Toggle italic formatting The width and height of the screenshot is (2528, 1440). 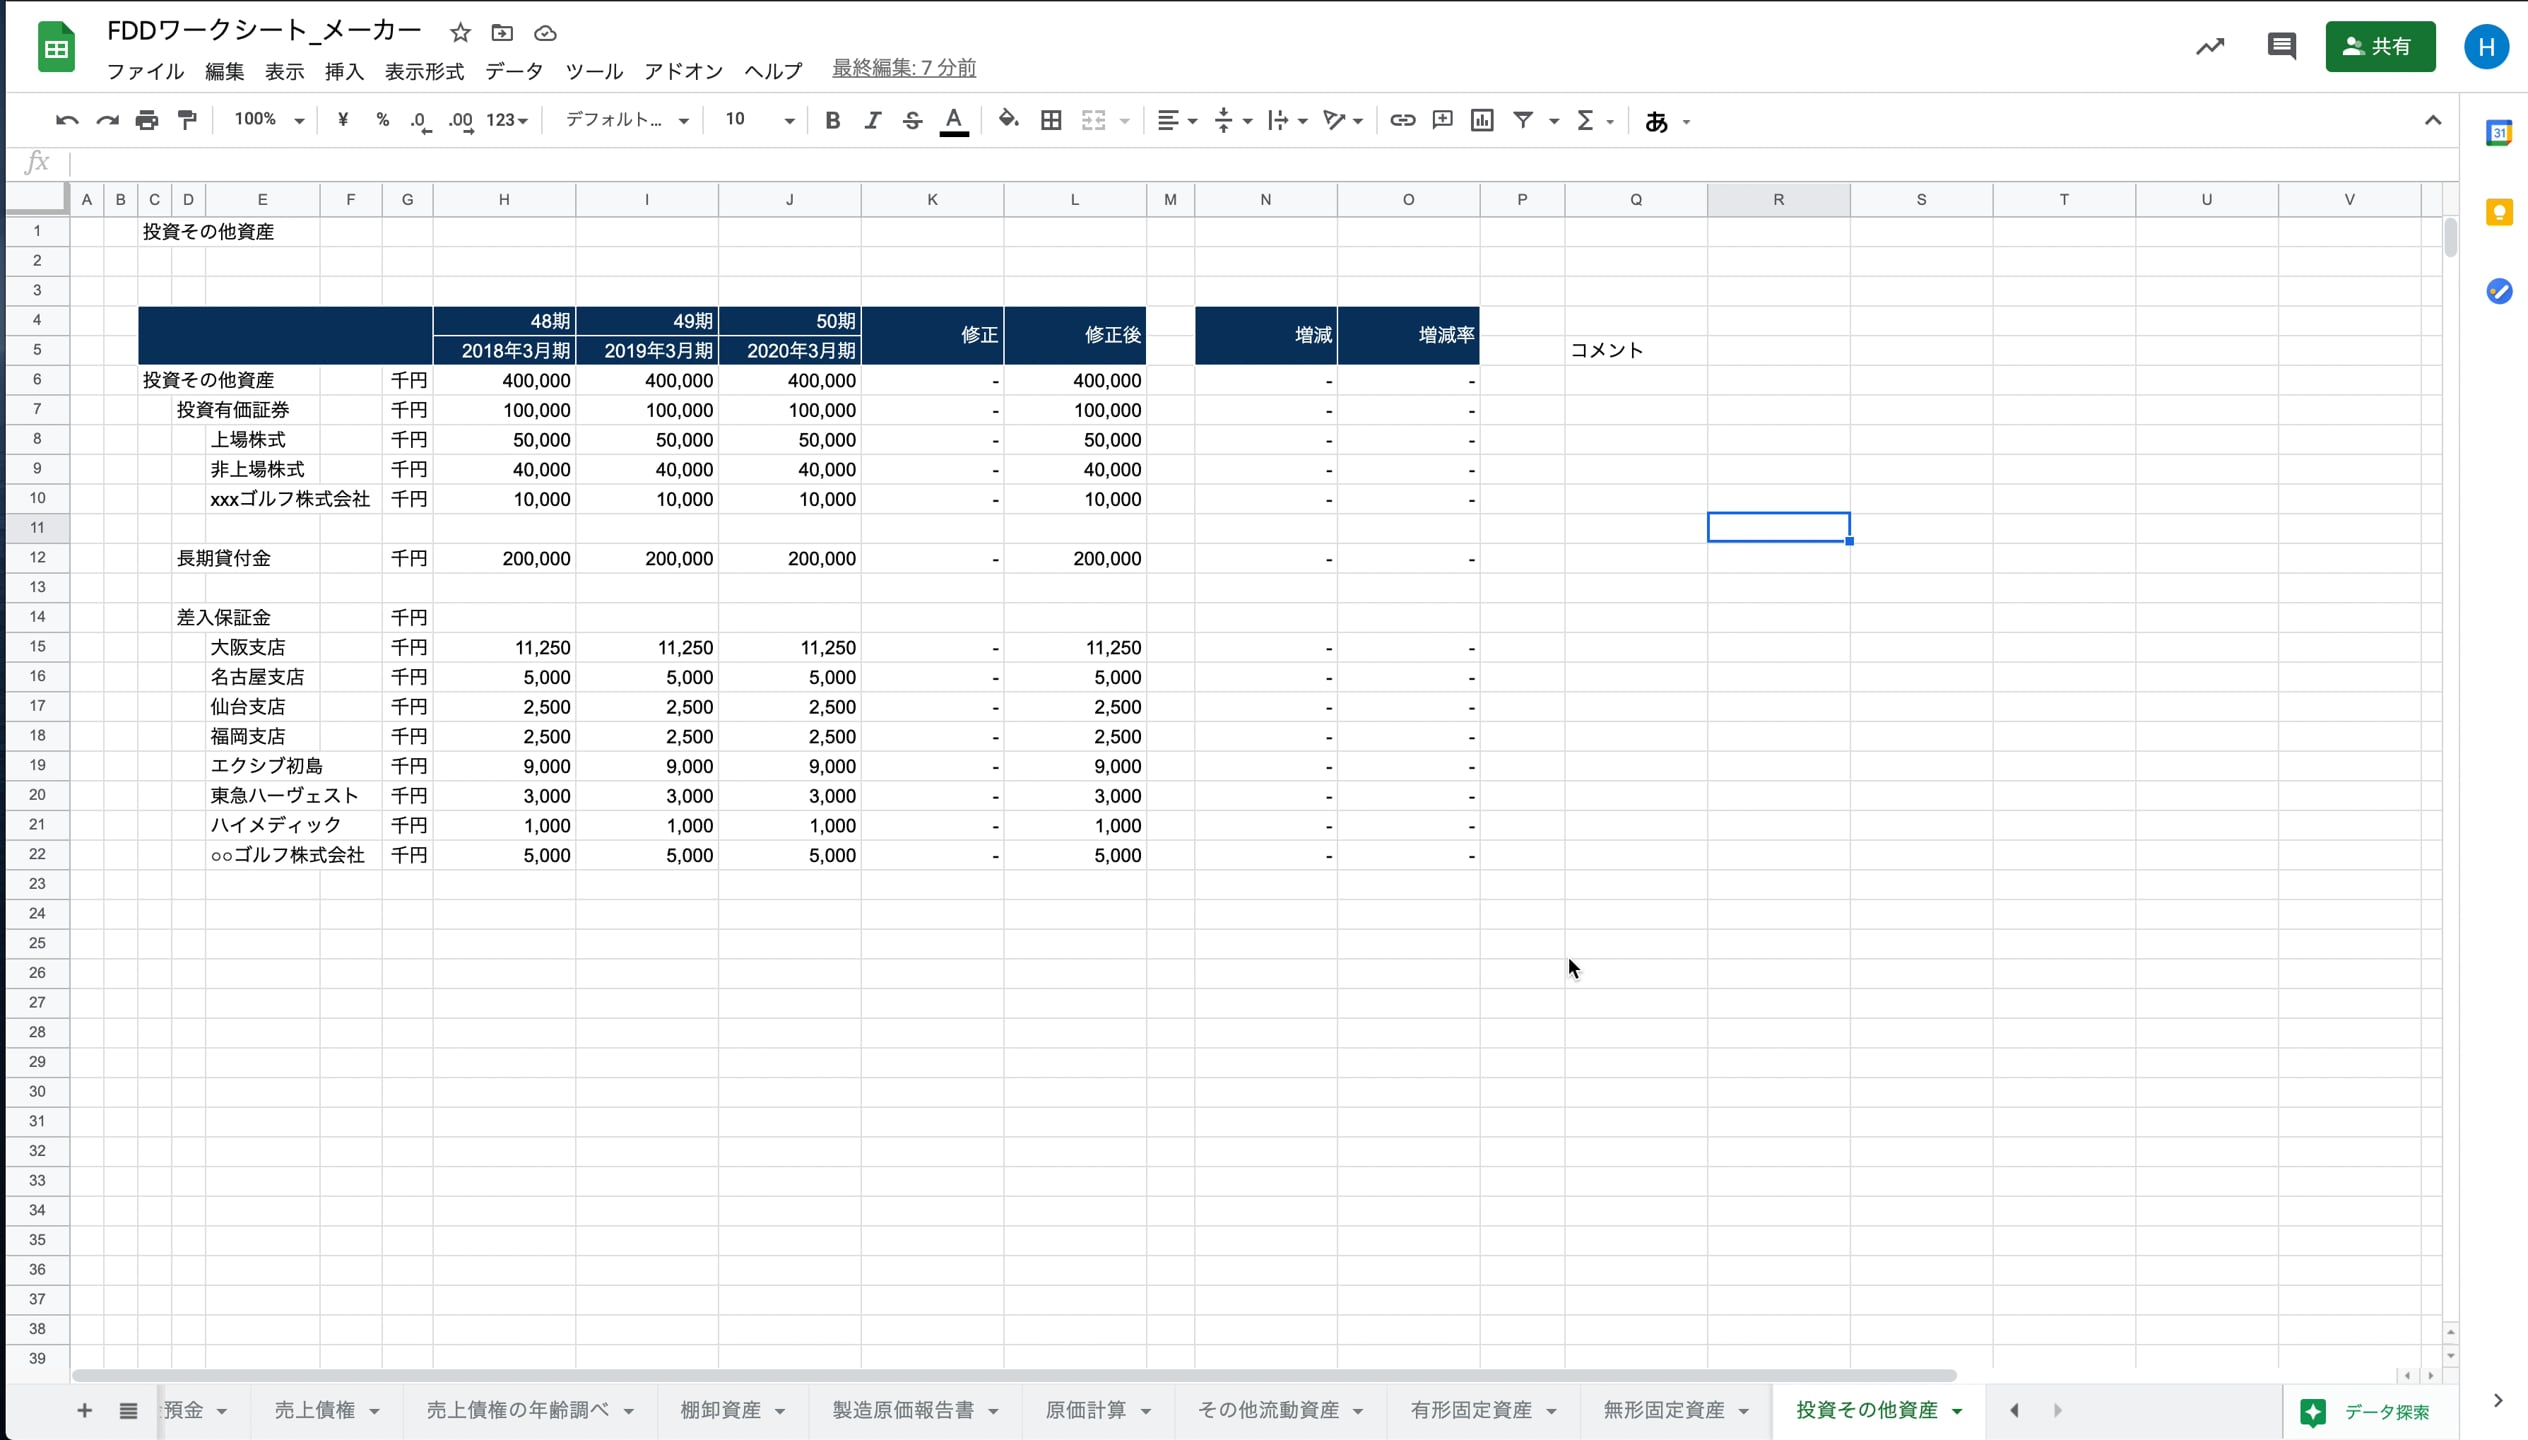click(x=872, y=120)
